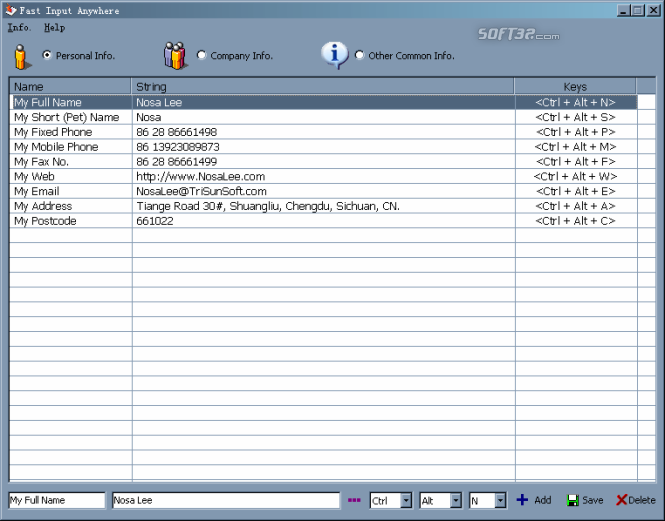Close the Fast Input Anywhere window
Screen dimensions: 665x521
[653, 10]
